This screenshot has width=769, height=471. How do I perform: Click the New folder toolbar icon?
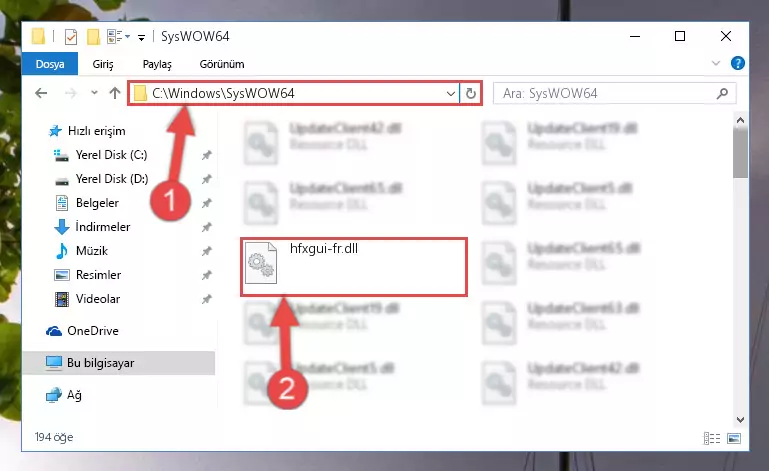[x=93, y=36]
